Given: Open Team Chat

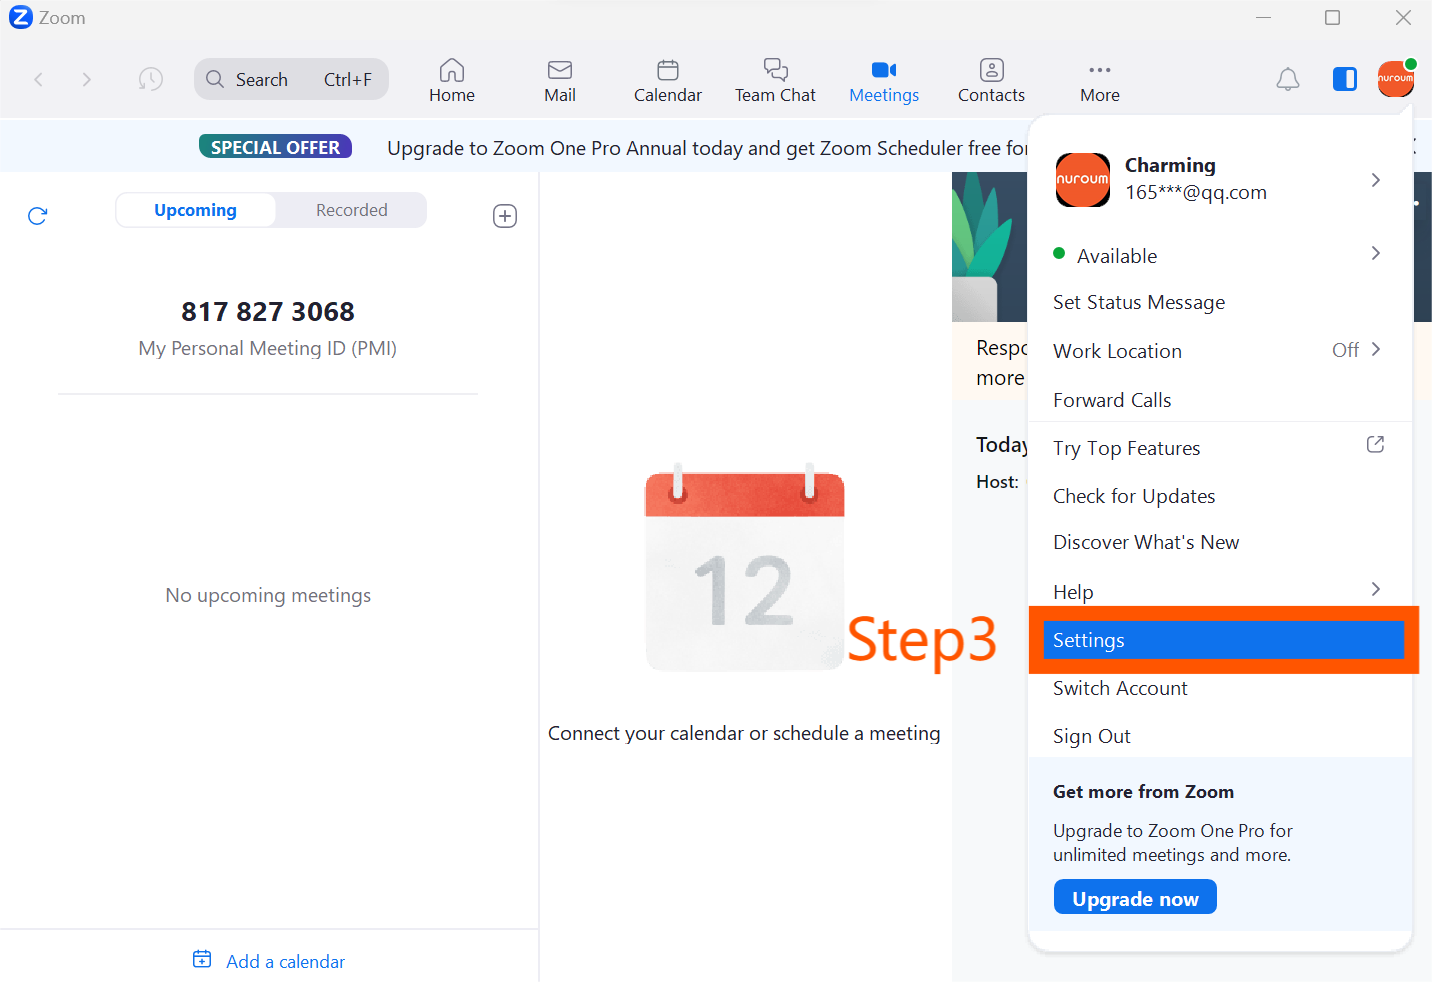Looking at the screenshot, I should [775, 81].
